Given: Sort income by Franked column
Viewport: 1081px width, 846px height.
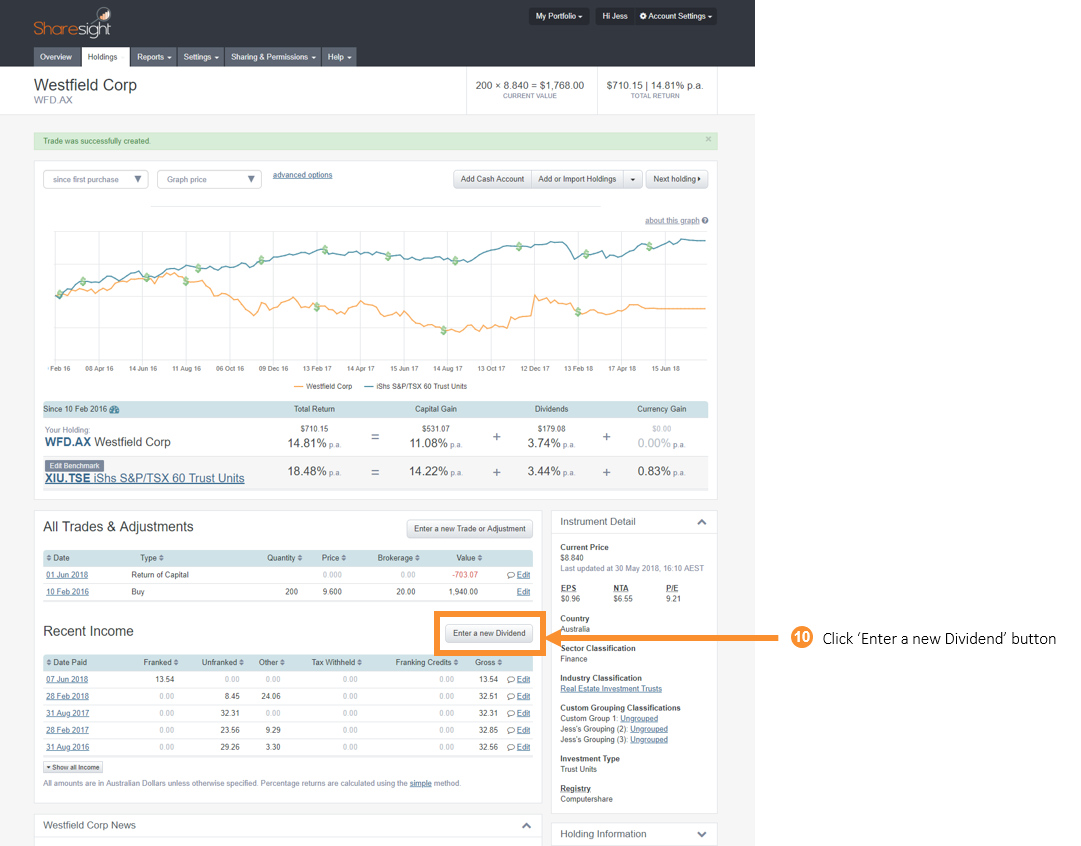Looking at the screenshot, I should [161, 663].
